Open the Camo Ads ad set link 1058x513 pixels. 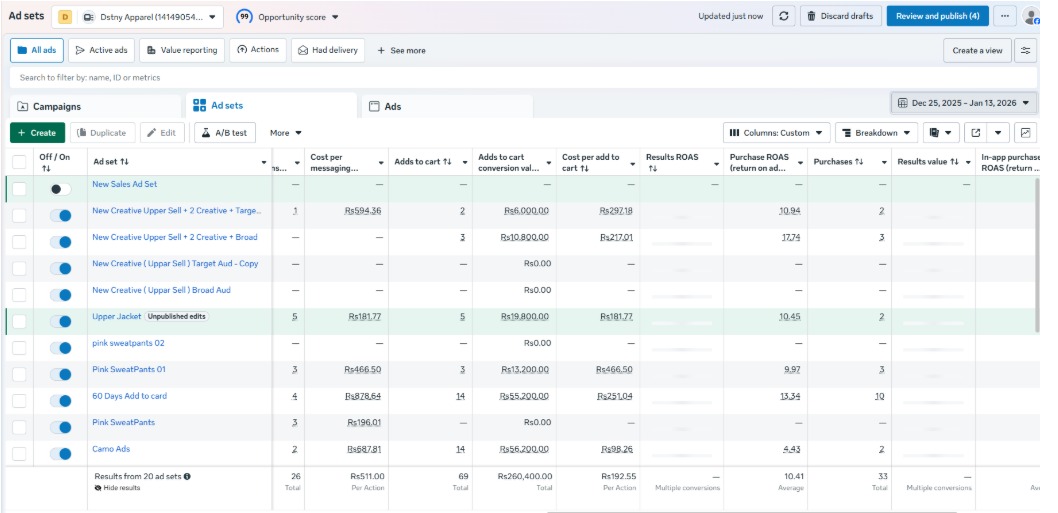click(x=111, y=449)
